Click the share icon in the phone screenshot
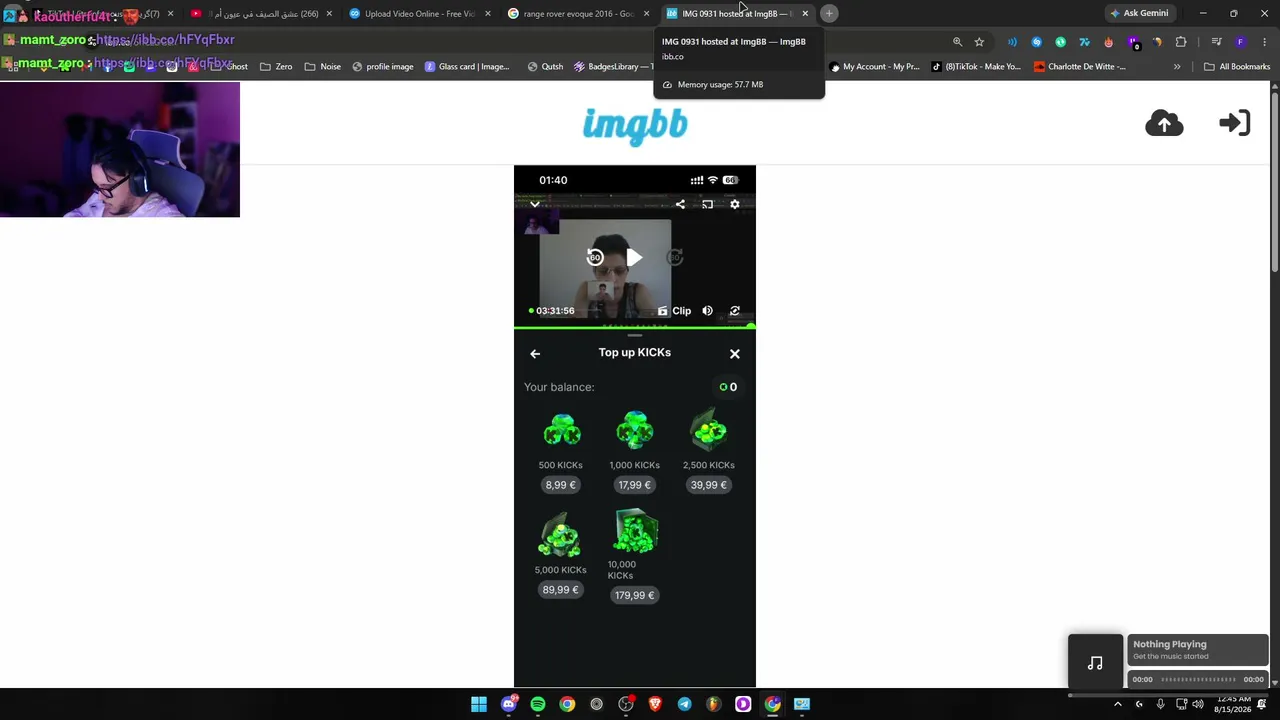 (680, 204)
